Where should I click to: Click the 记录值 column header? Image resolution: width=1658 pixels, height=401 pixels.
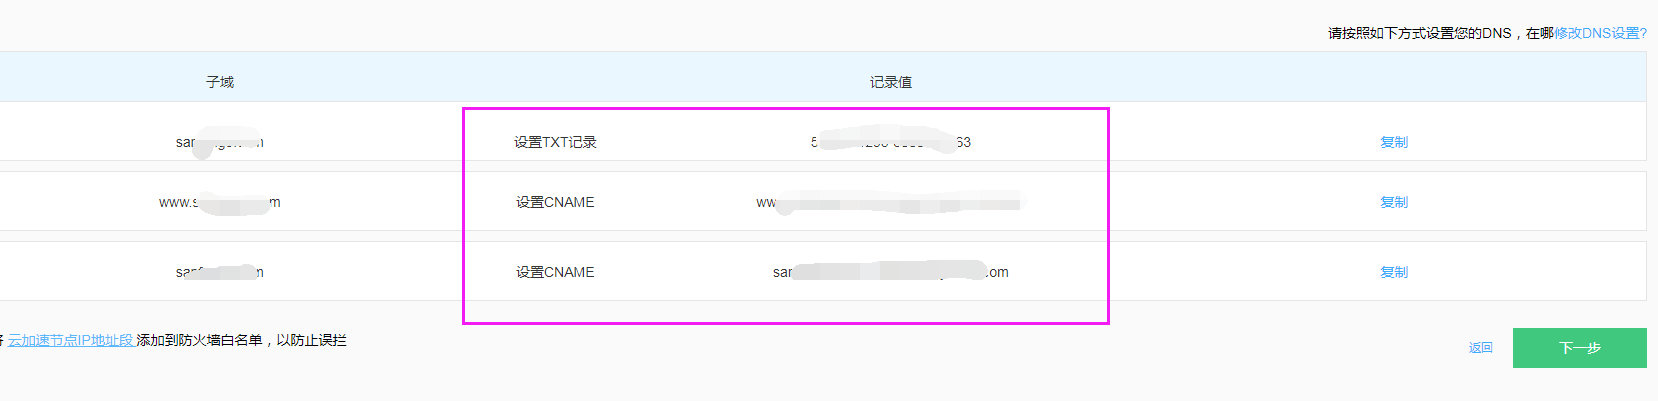click(x=890, y=82)
